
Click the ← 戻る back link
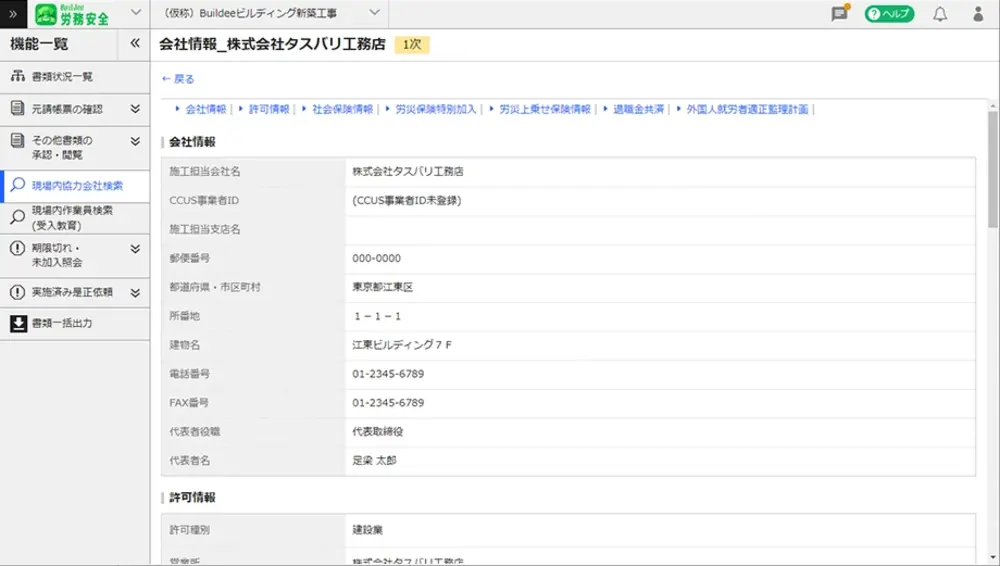[178, 79]
